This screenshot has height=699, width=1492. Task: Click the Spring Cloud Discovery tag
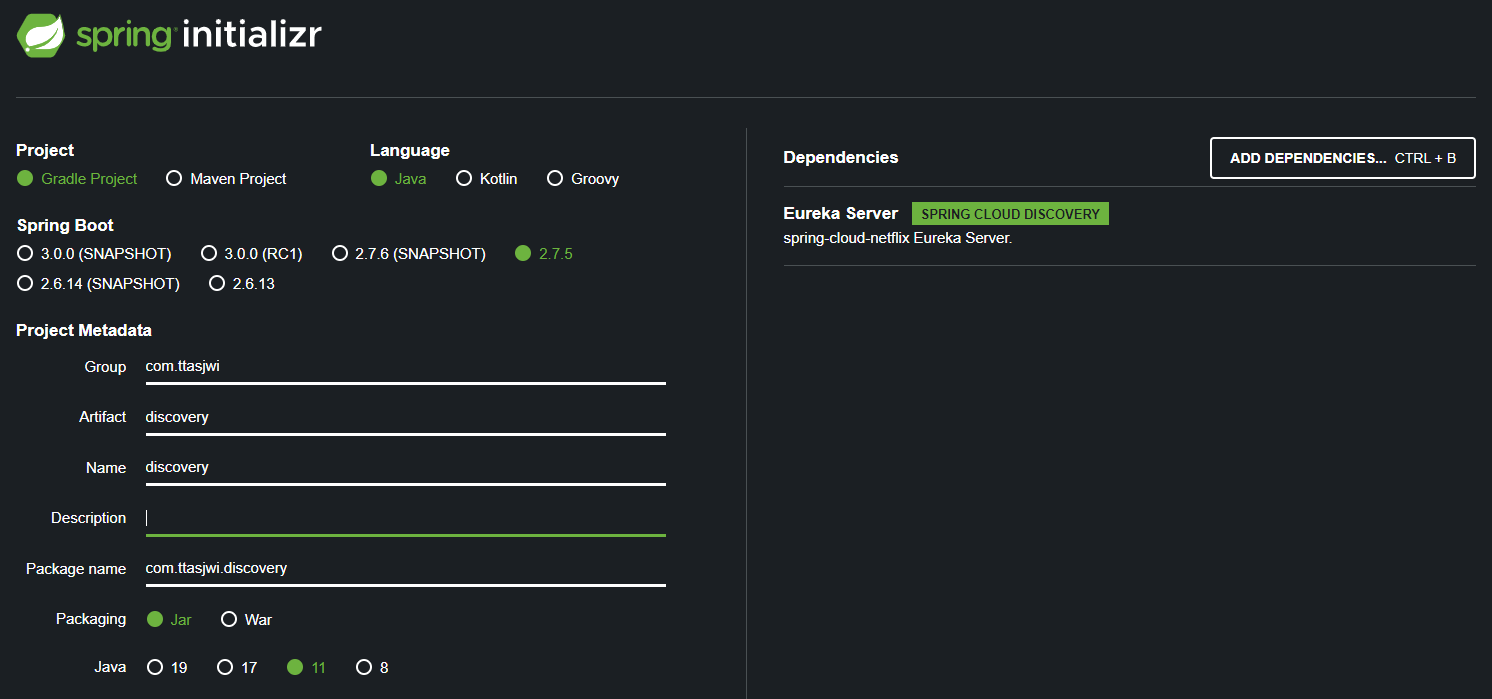coord(1010,214)
